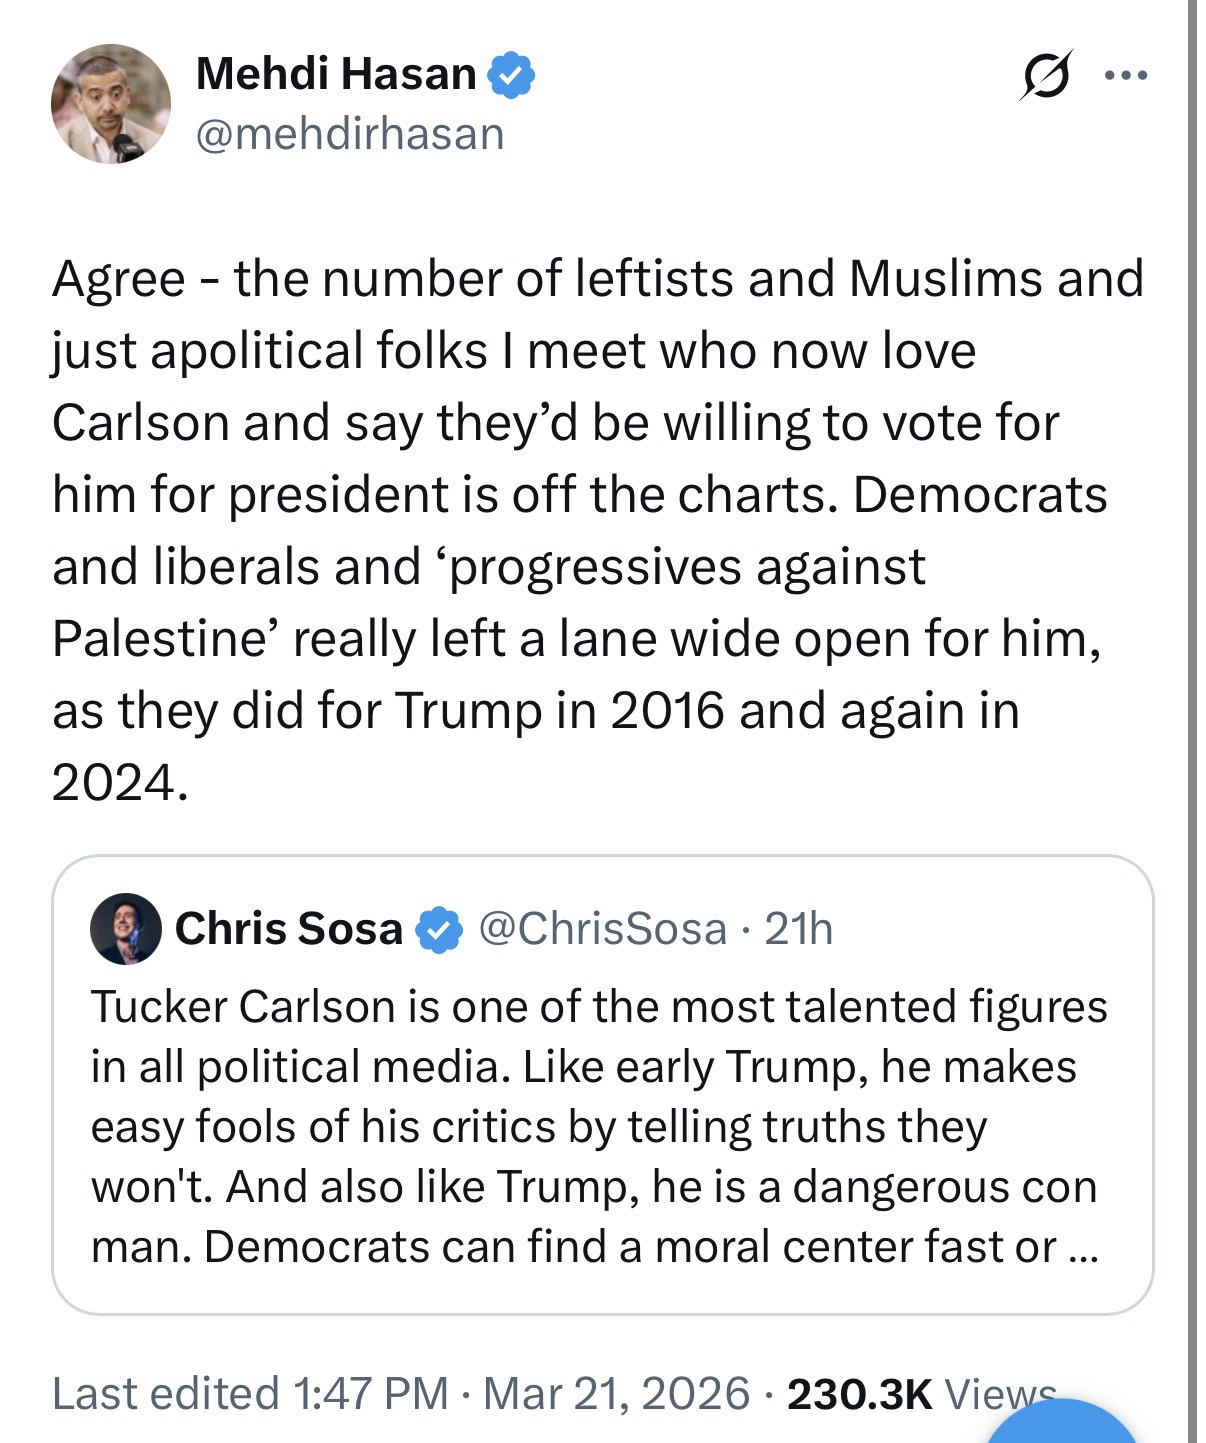The width and height of the screenshot is (1206, 1443).
Task: Select the Chris Sosa name in quote
Action: pos(288,929)
